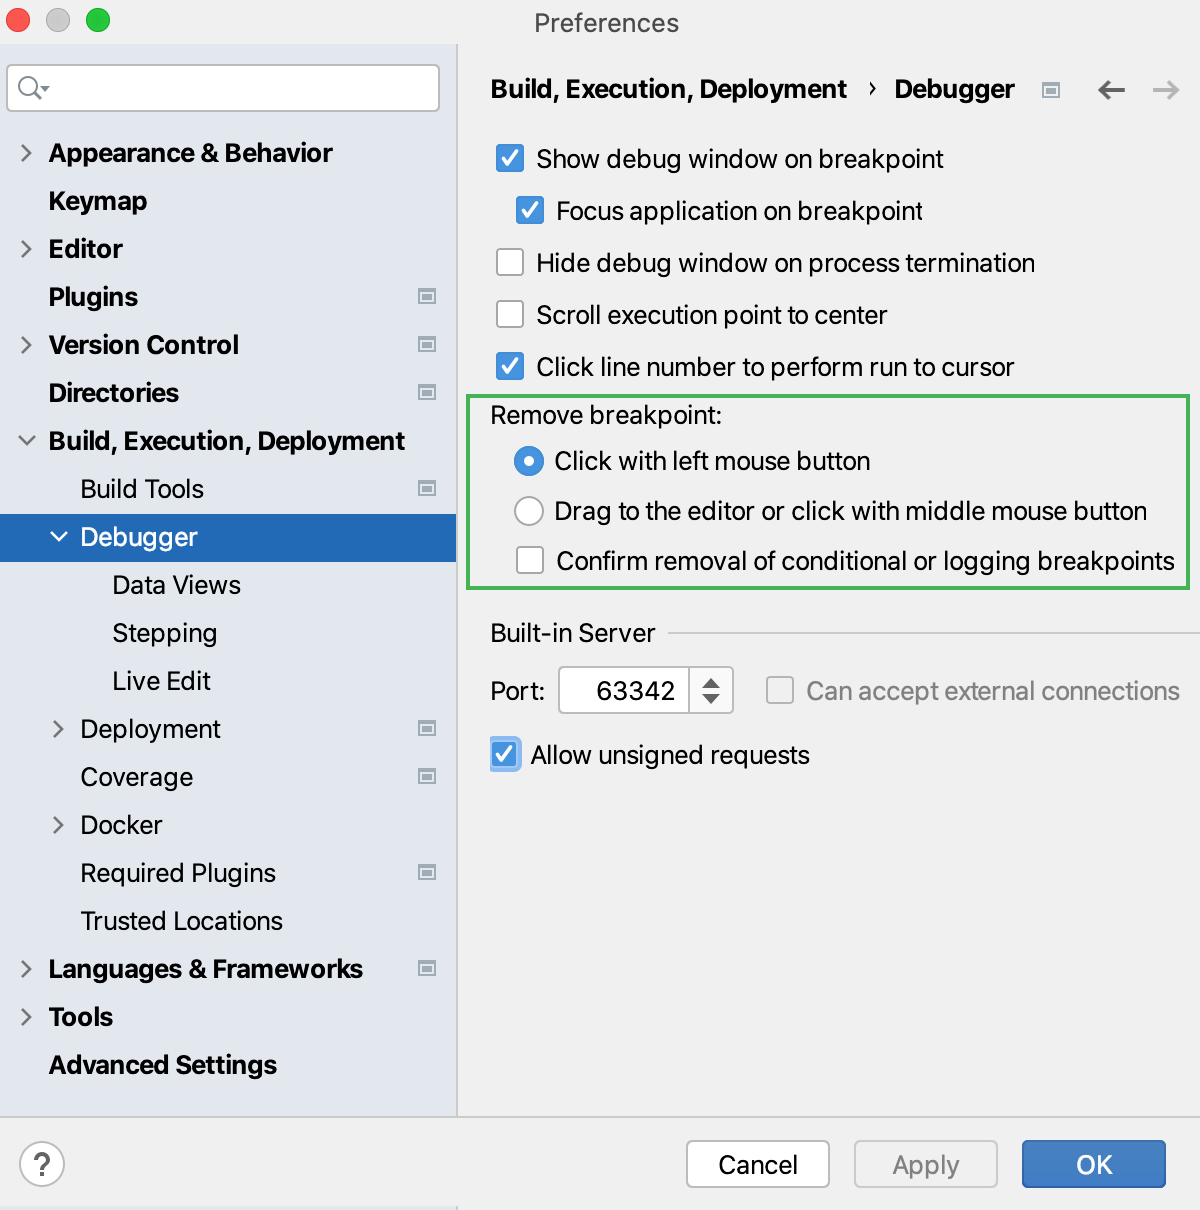
Task: Click the Apply button
Action: (925, 1164)
